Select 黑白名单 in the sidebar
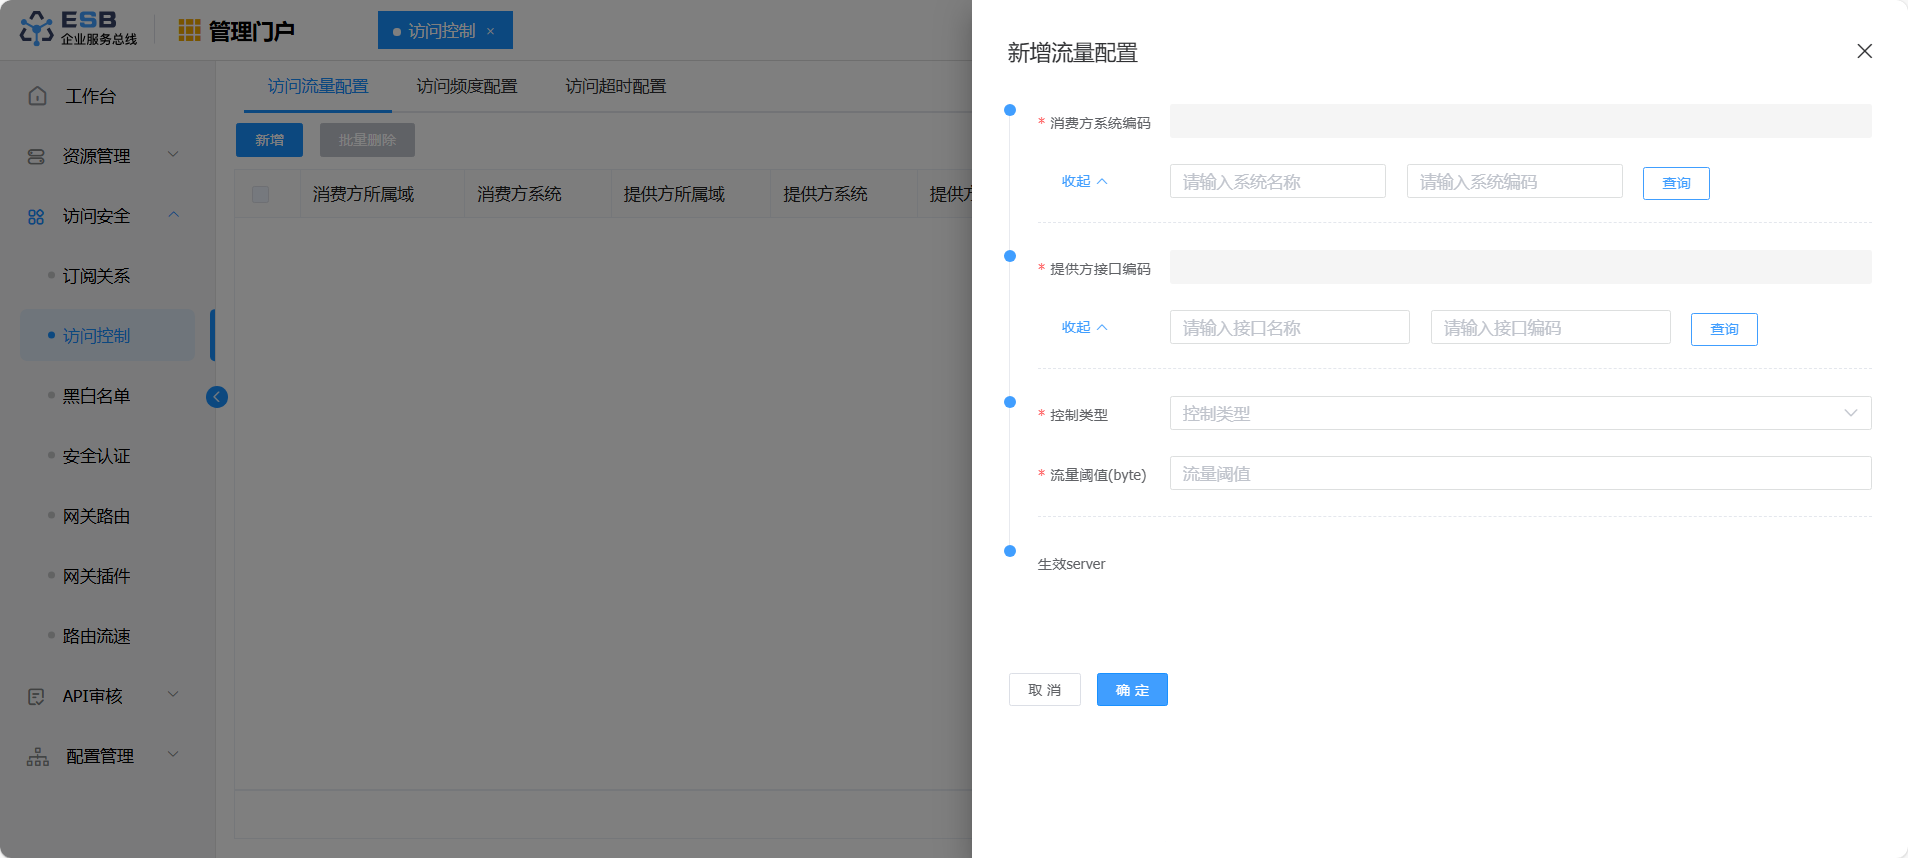 coord(97,396)
